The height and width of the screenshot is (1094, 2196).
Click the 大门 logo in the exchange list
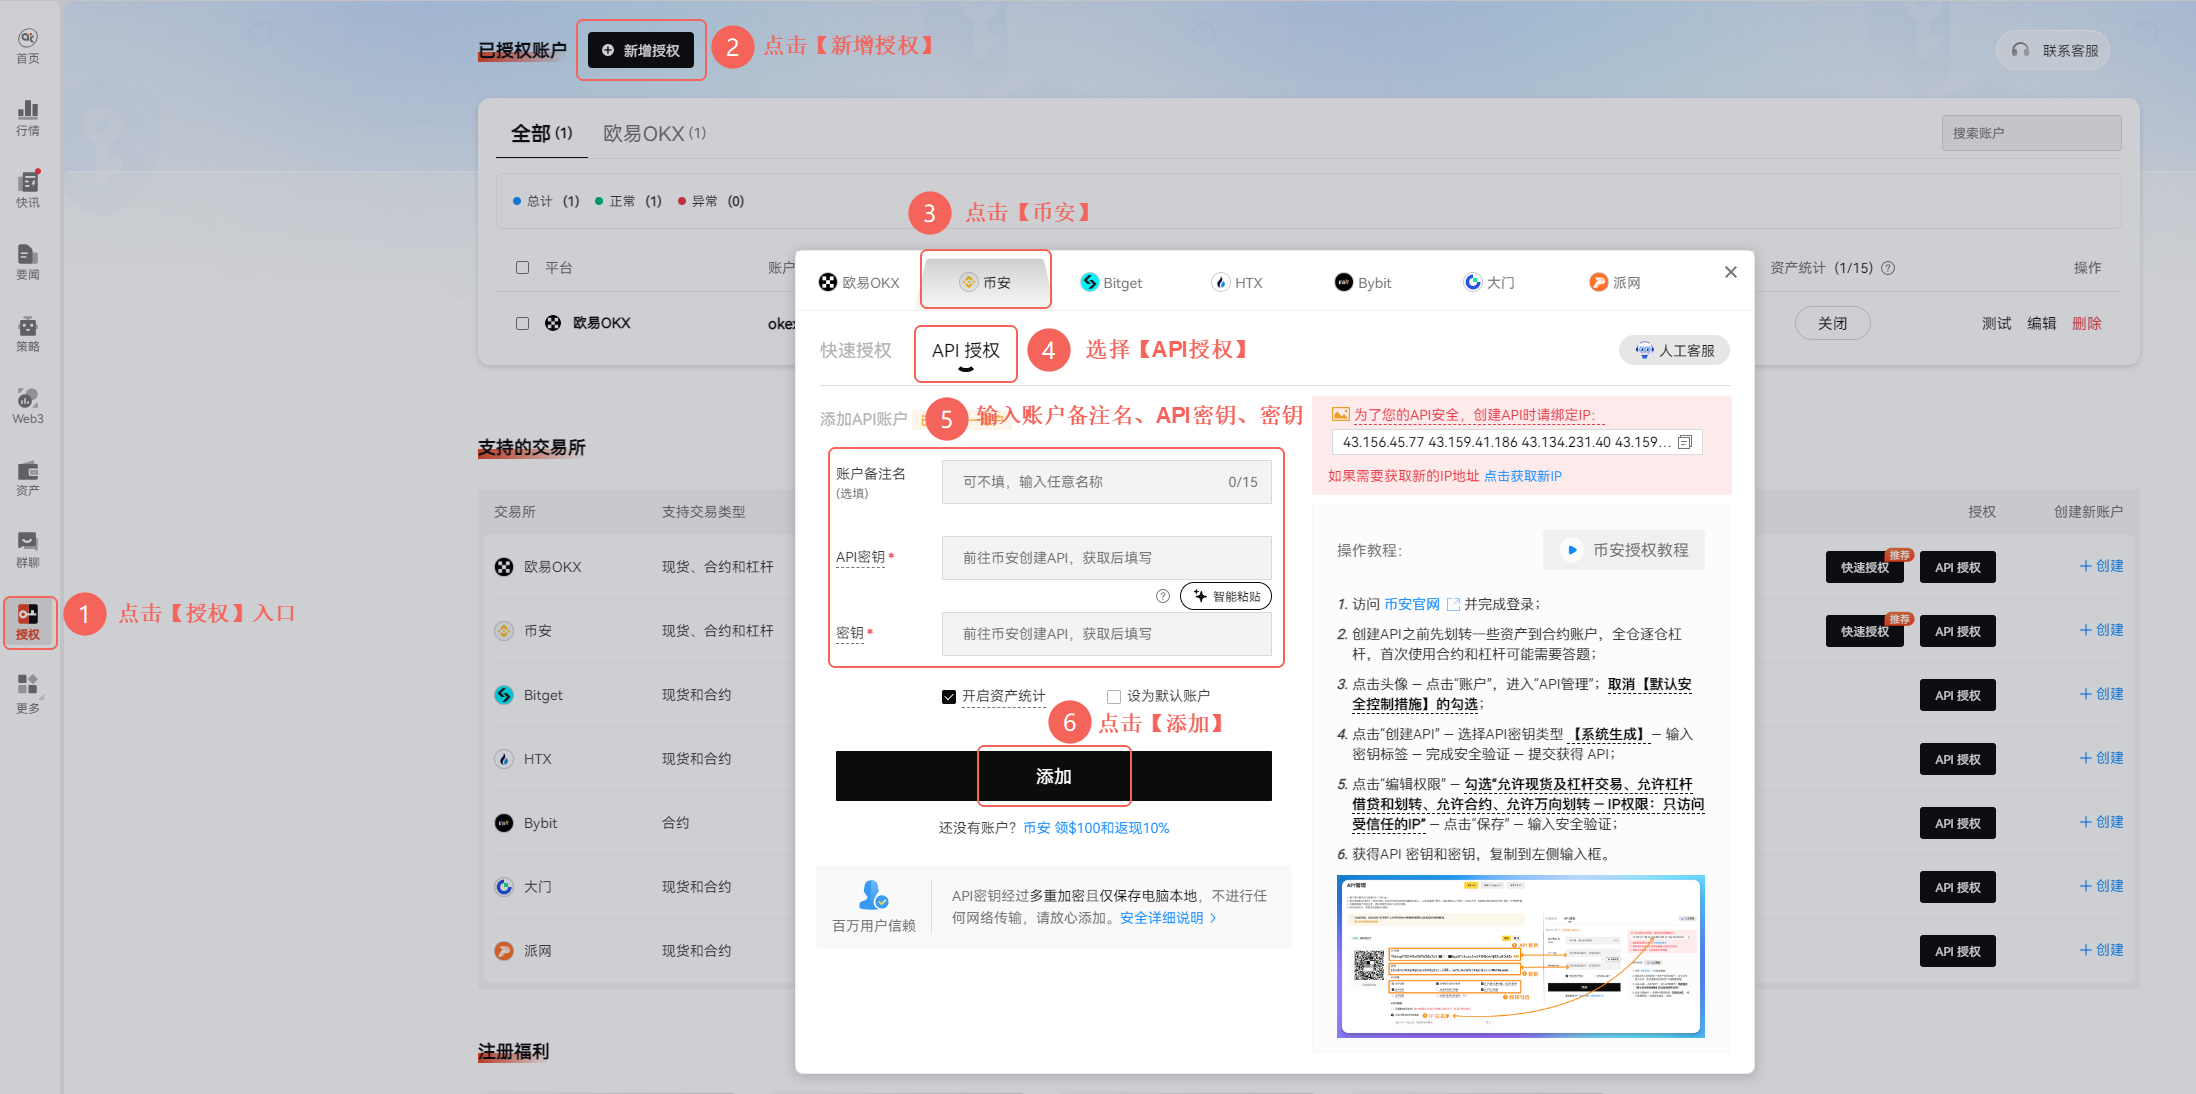point(504,887)
